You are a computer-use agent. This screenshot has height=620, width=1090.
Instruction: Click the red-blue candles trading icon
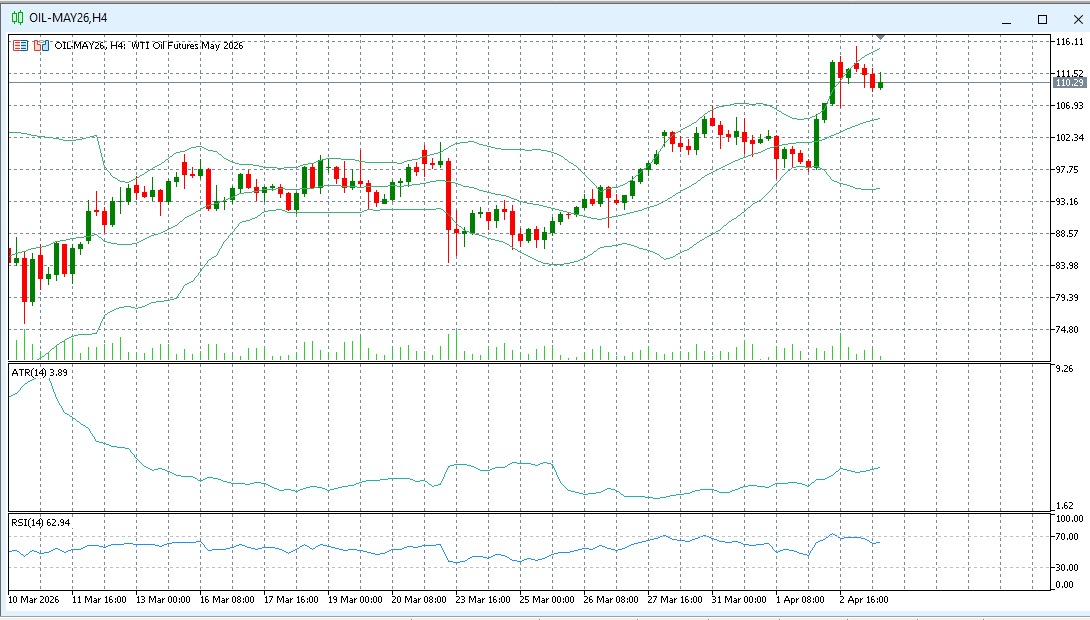[42, 45]
